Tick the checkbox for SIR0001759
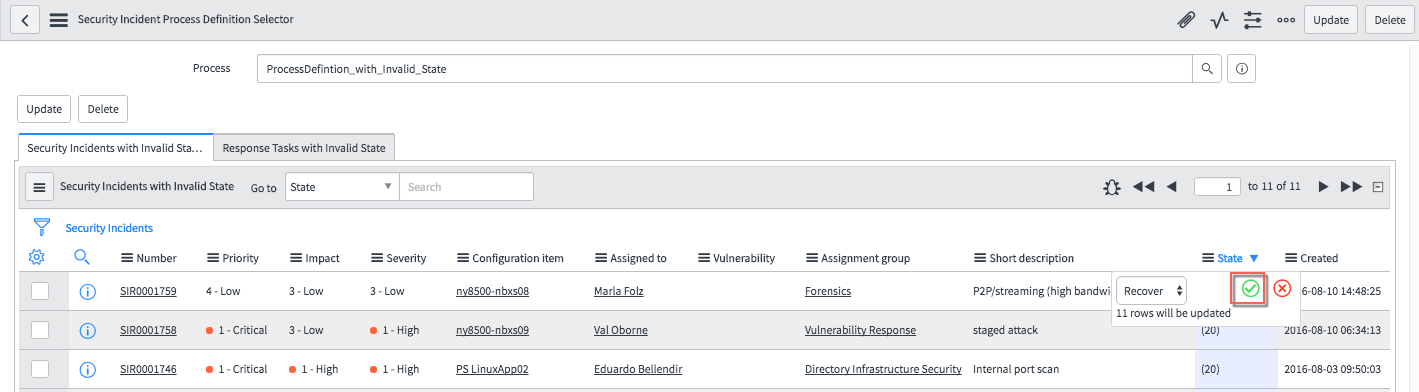This screenshot has height=392, width=1419. coord(40,291)
